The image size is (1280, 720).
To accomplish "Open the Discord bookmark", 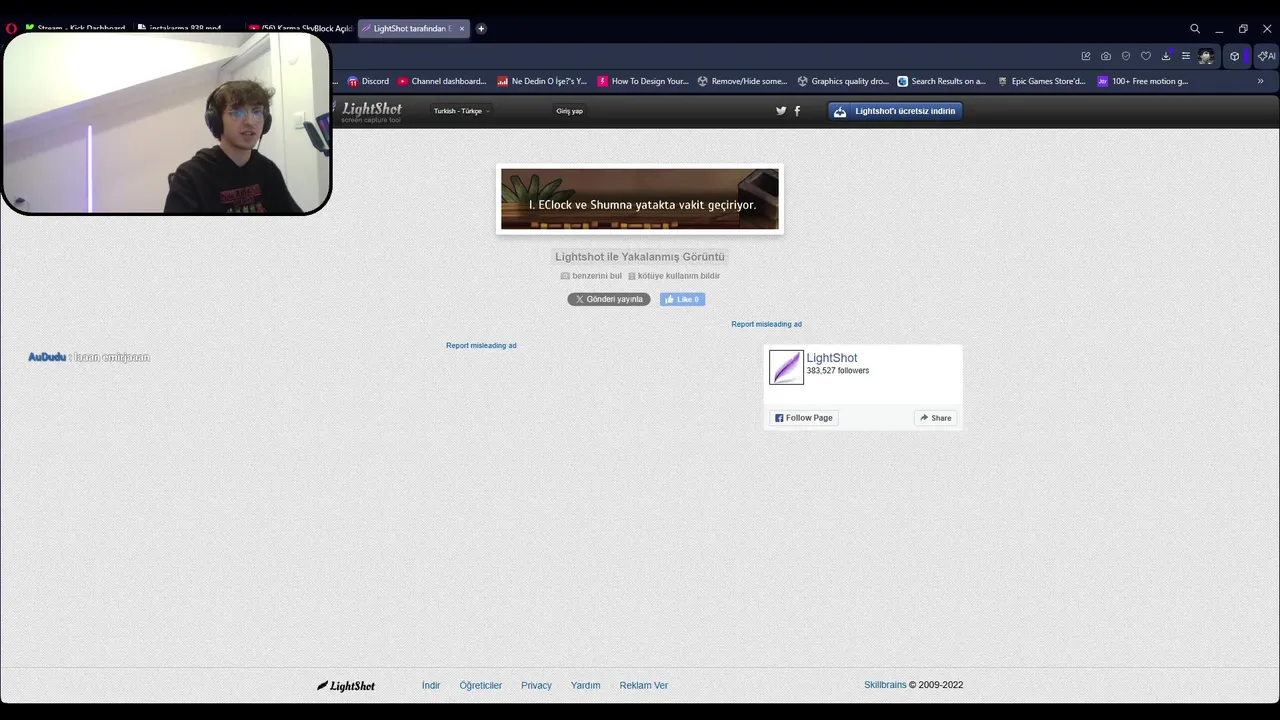I will point(368,81).
